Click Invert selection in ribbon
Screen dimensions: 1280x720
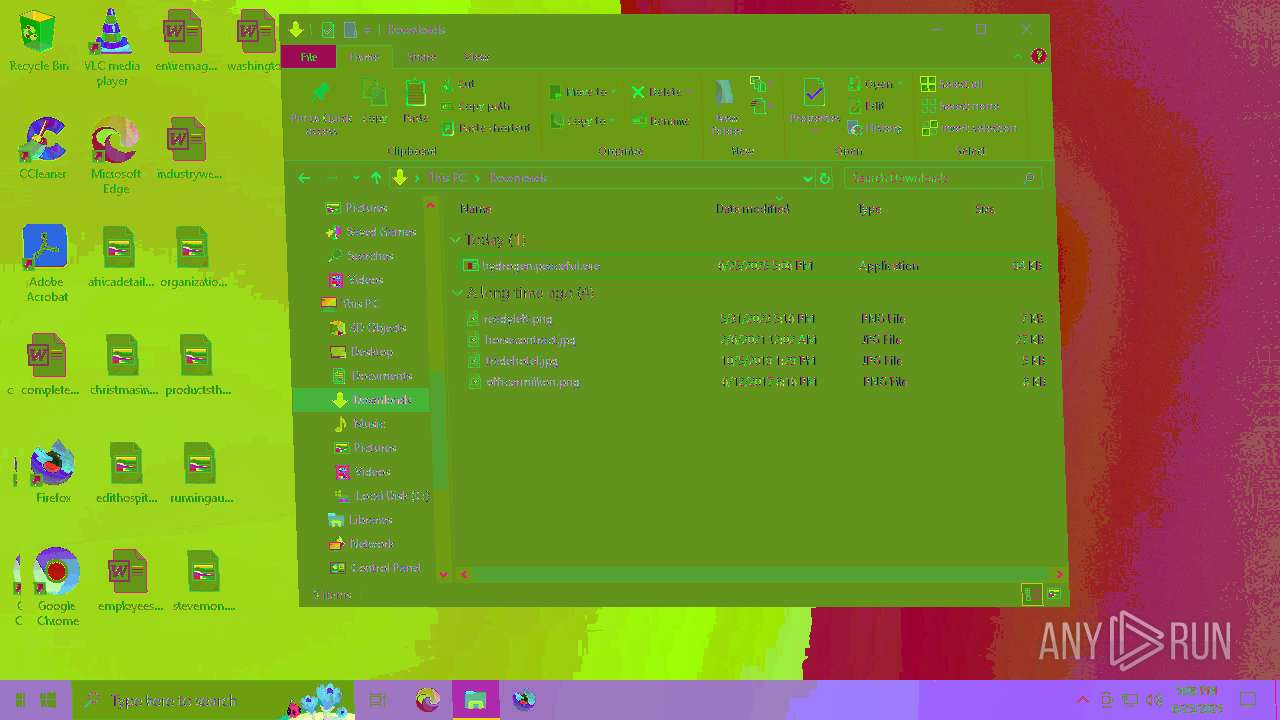(969, 128)
